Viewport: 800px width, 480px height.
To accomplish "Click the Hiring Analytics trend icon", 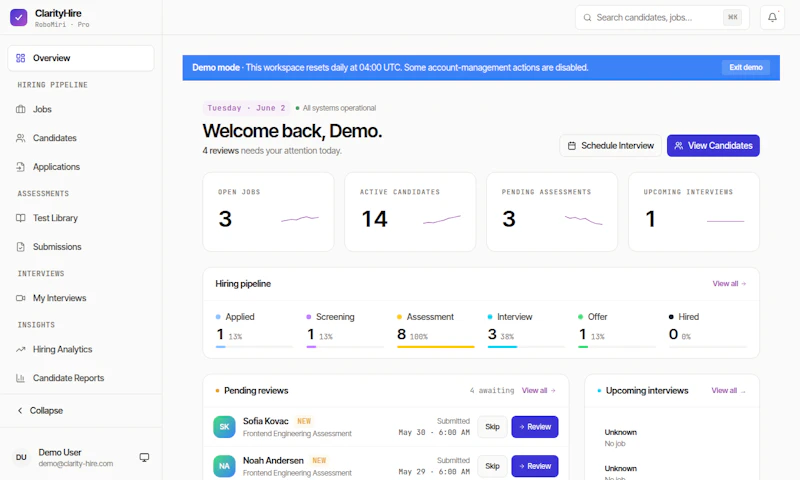I will pyautogui.click(x=20, y=349).
